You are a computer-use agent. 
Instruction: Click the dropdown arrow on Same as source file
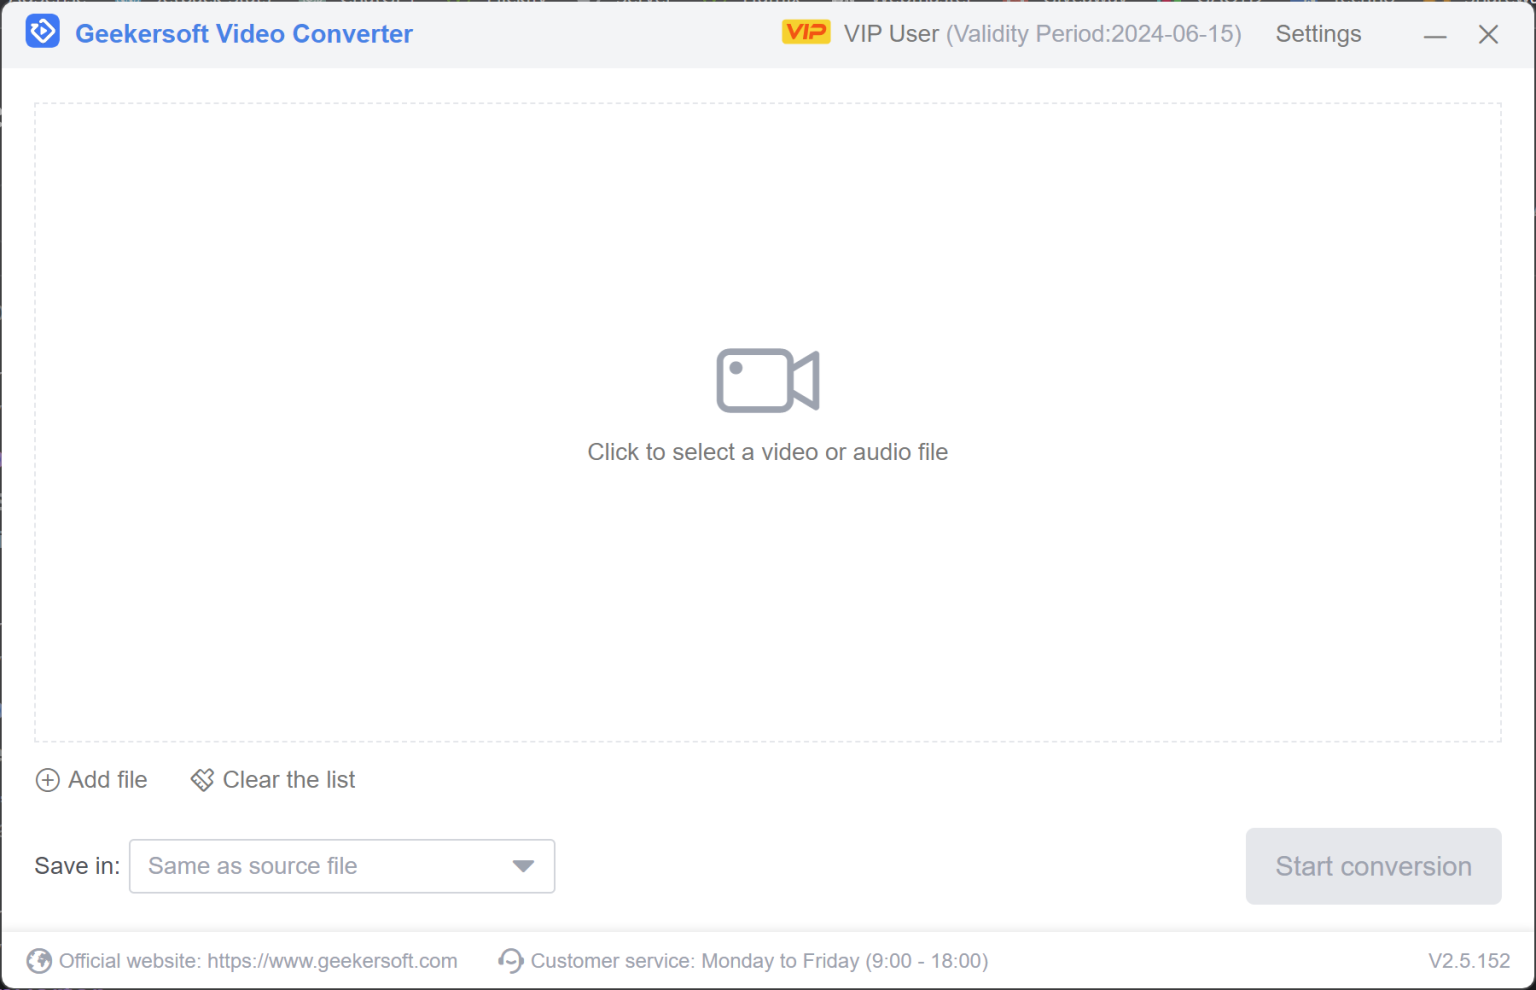pyautogui.click(x=522, y=866)
